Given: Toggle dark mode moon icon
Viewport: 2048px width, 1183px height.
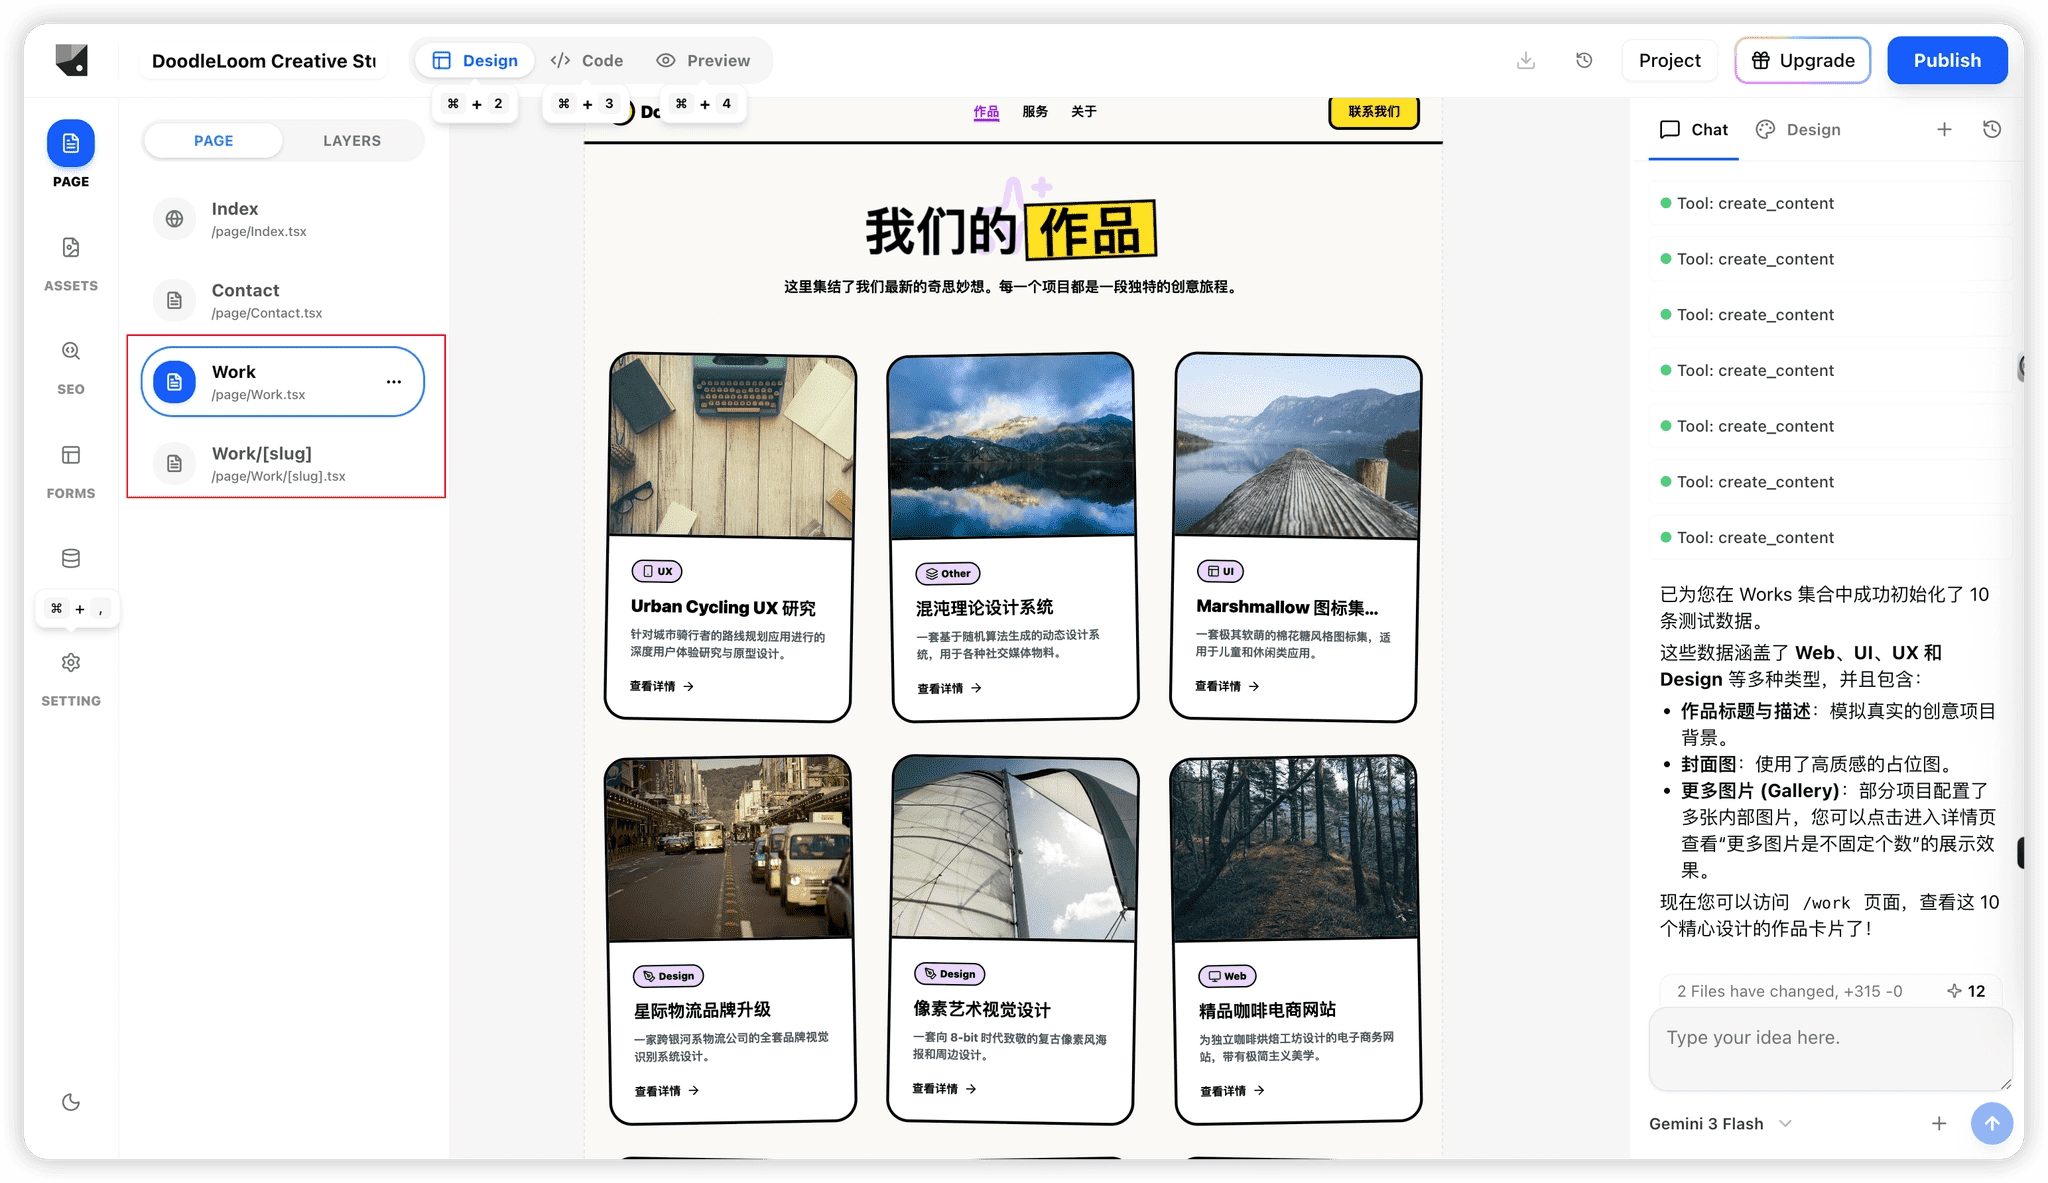Looking at the screenshot, I should tap(71, 1102).
